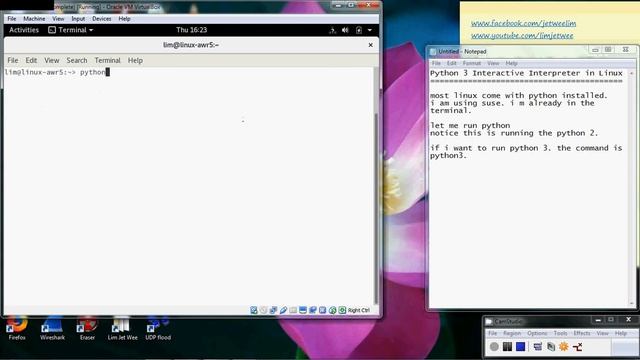Open Notepad View menu
Image resolution: width=640 pixels, height=360 pixels.
pos(493,63)
